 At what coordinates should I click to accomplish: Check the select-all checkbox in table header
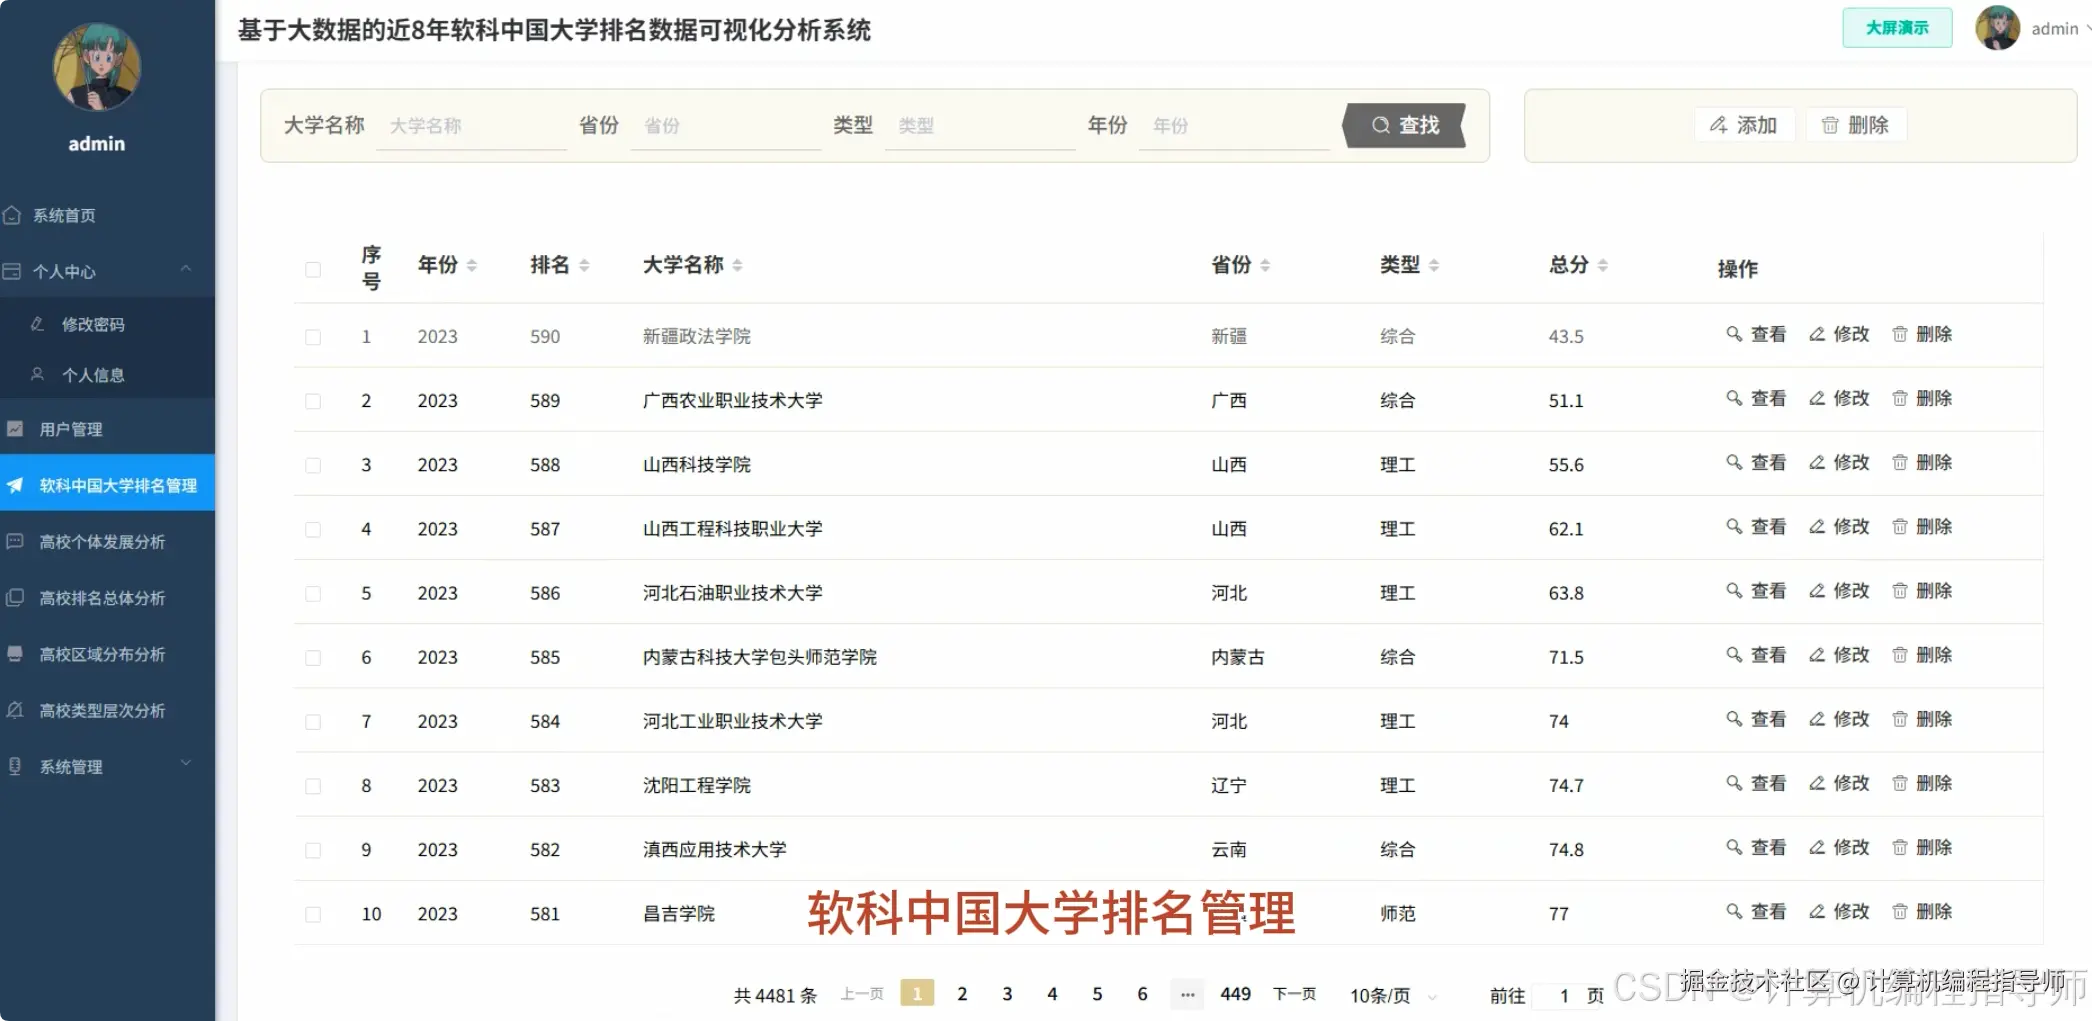(313, 268)
